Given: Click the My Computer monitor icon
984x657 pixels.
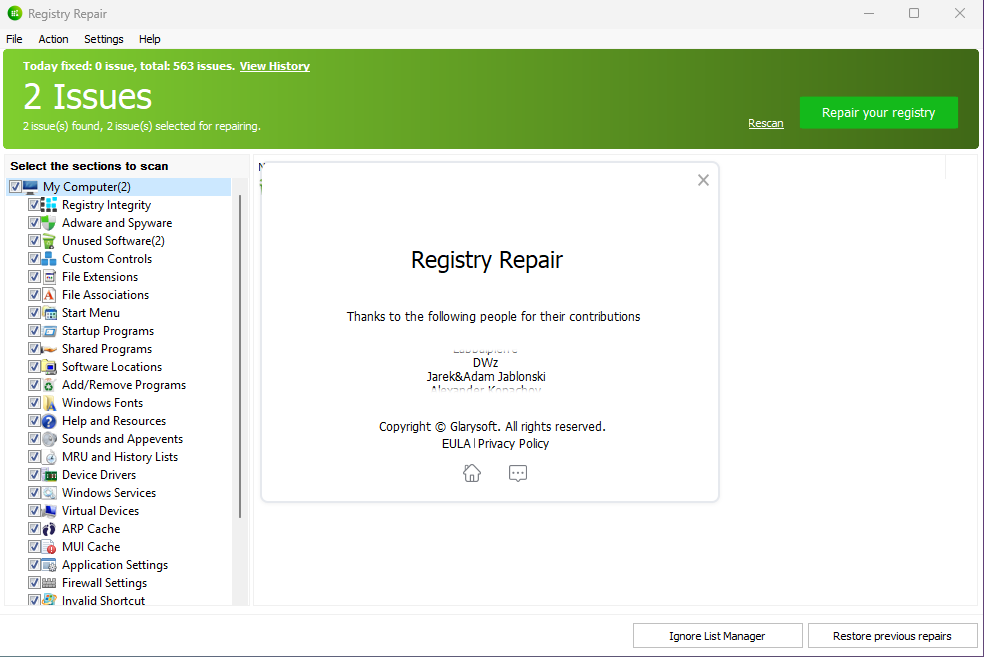Looking at the screenshot, I should (30, 186).
